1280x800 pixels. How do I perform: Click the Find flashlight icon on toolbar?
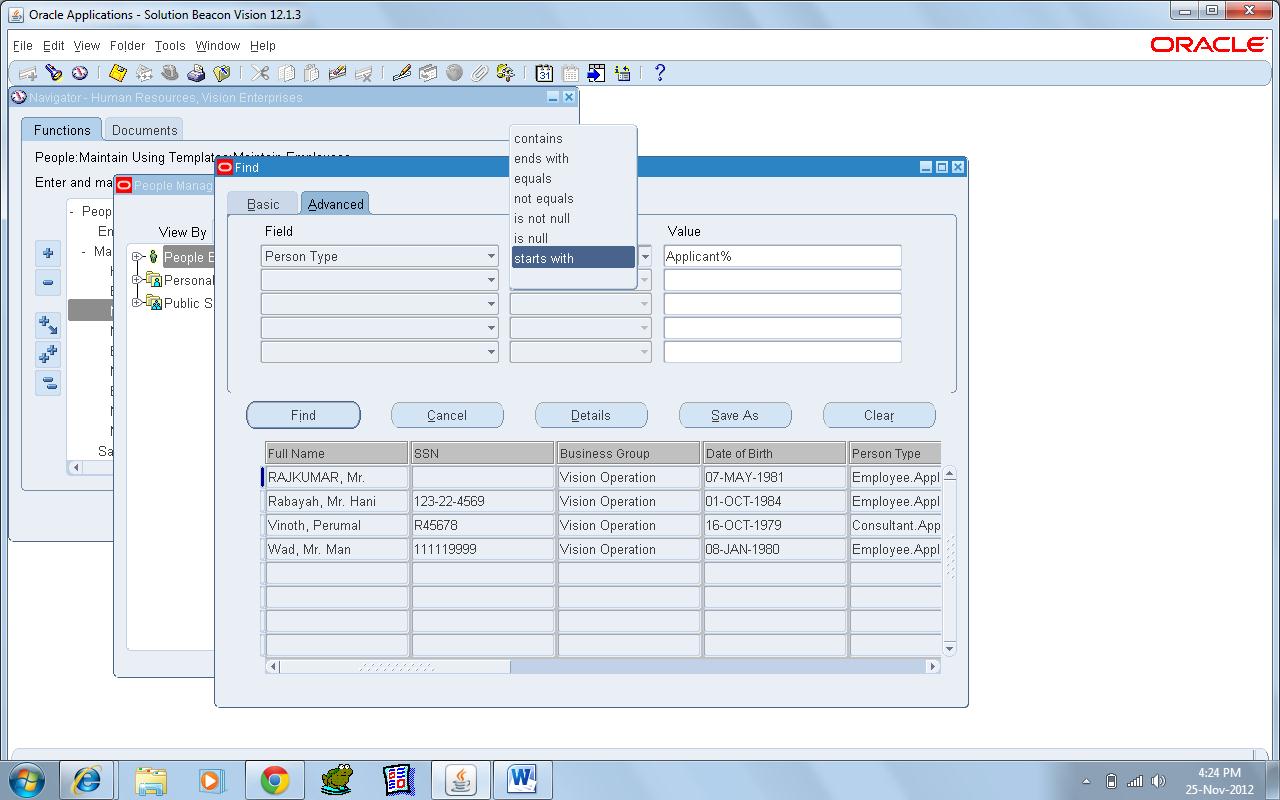(x=53, y=73)
